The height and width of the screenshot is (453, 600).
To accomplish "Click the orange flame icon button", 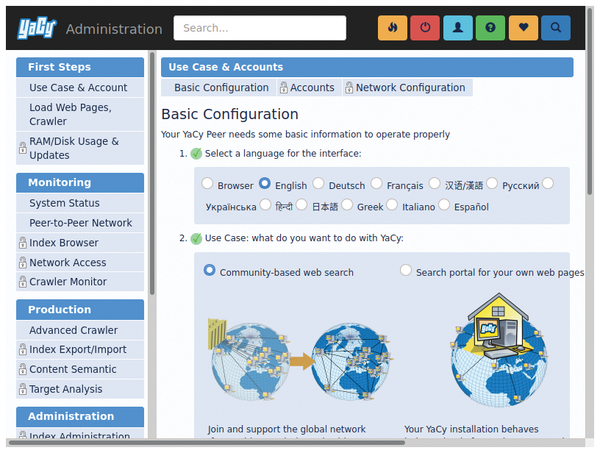I will 392,28.
